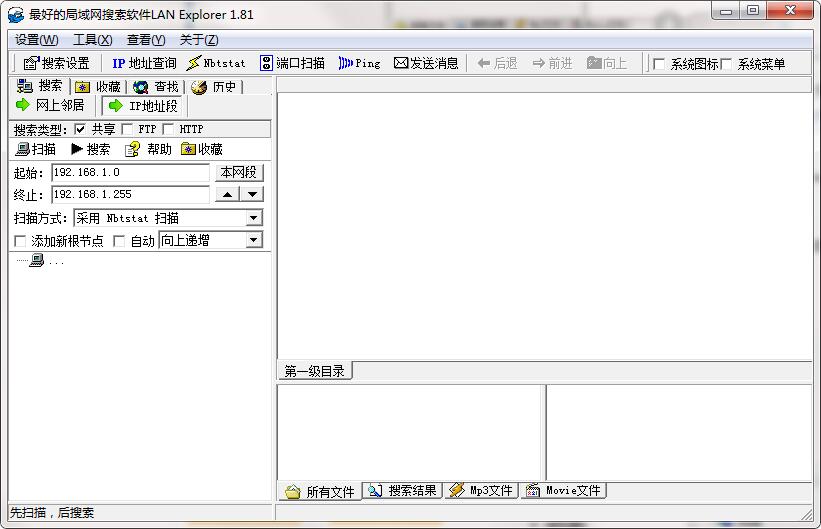Open the 工具(X) menu
821x529 pixels.
point(92,39)
